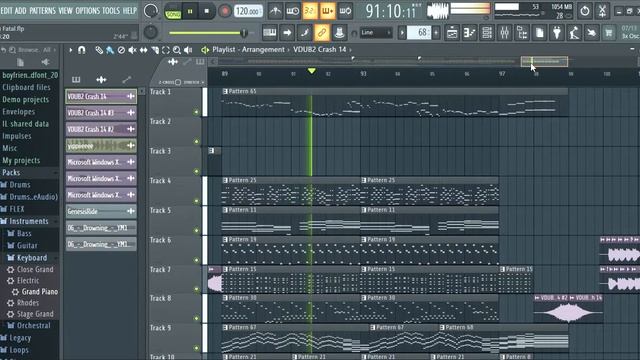This screenshot has height=360, width=640.
Task: Select GenesisRide clip in picker
Action: [101, 211]
